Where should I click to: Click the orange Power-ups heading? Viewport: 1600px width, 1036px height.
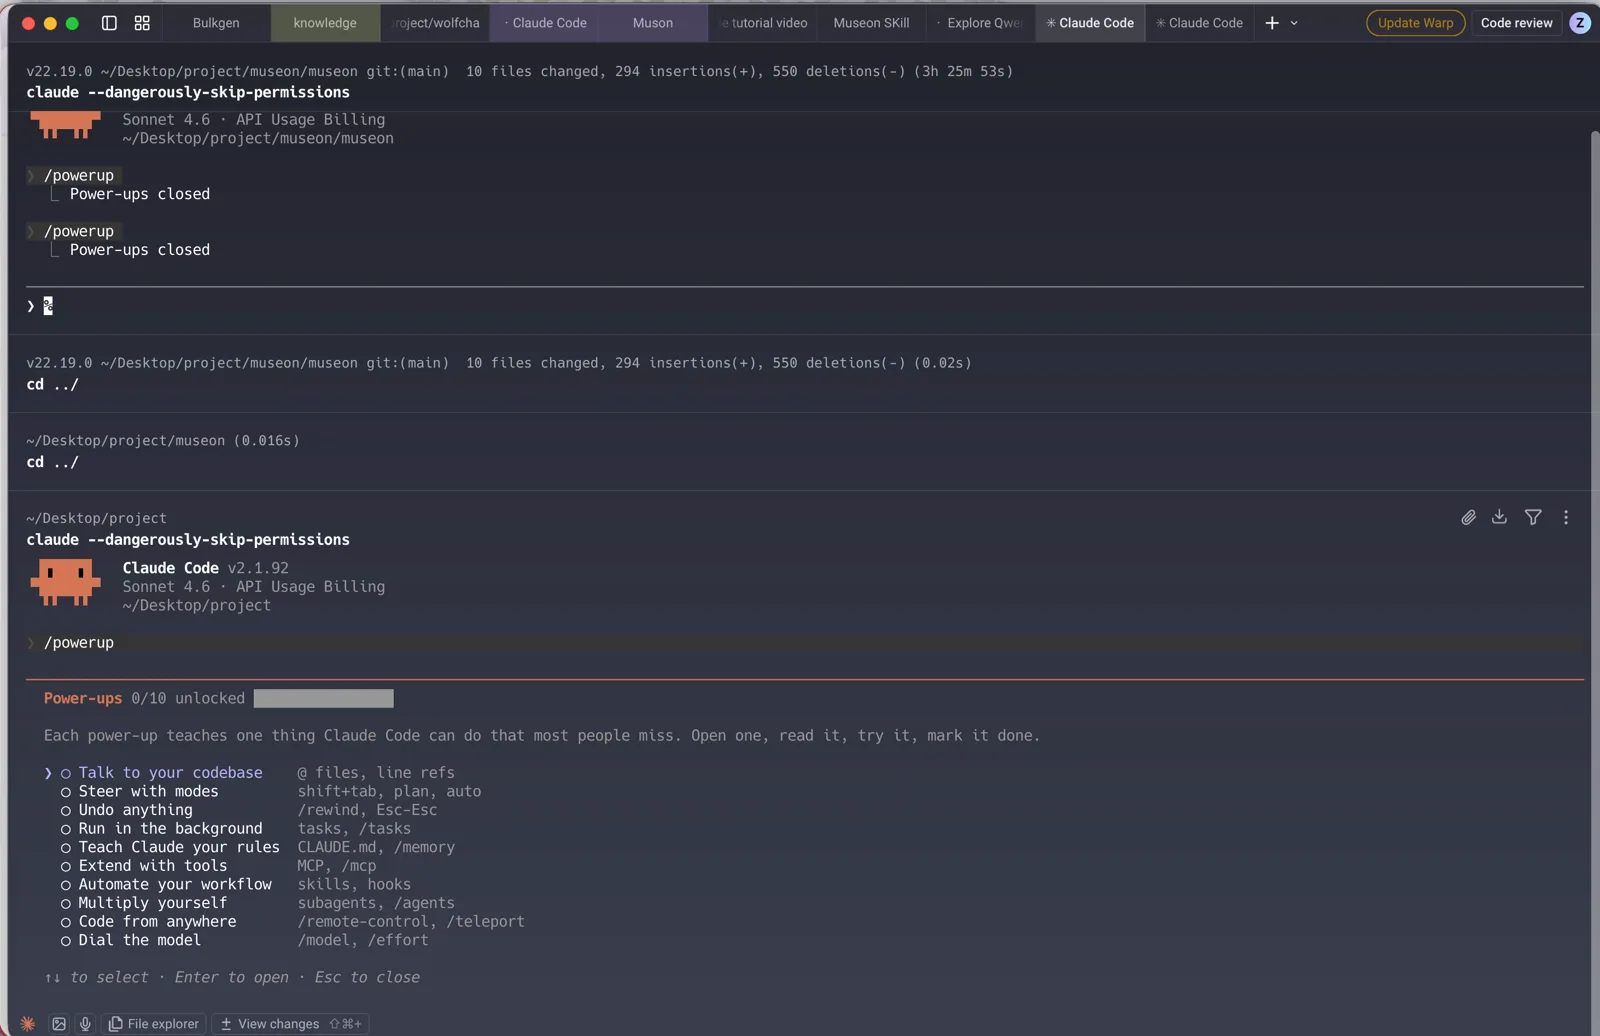coord(83,698)
